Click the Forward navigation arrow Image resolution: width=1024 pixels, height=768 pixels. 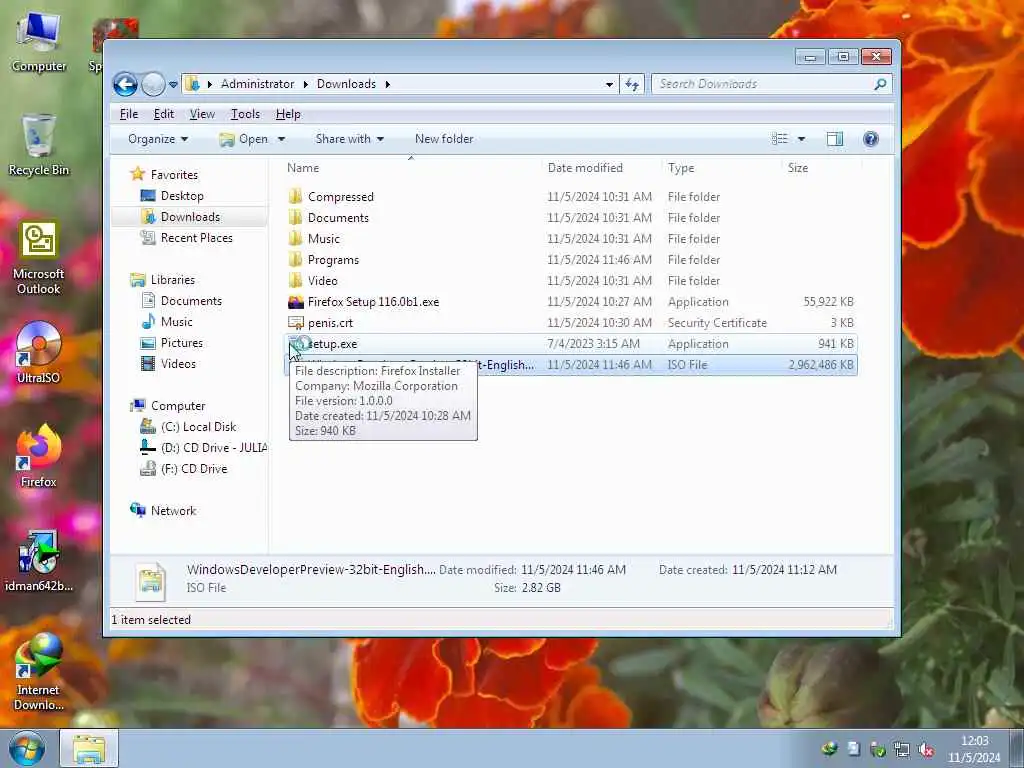pyautogui.click(x=153, y=84)
